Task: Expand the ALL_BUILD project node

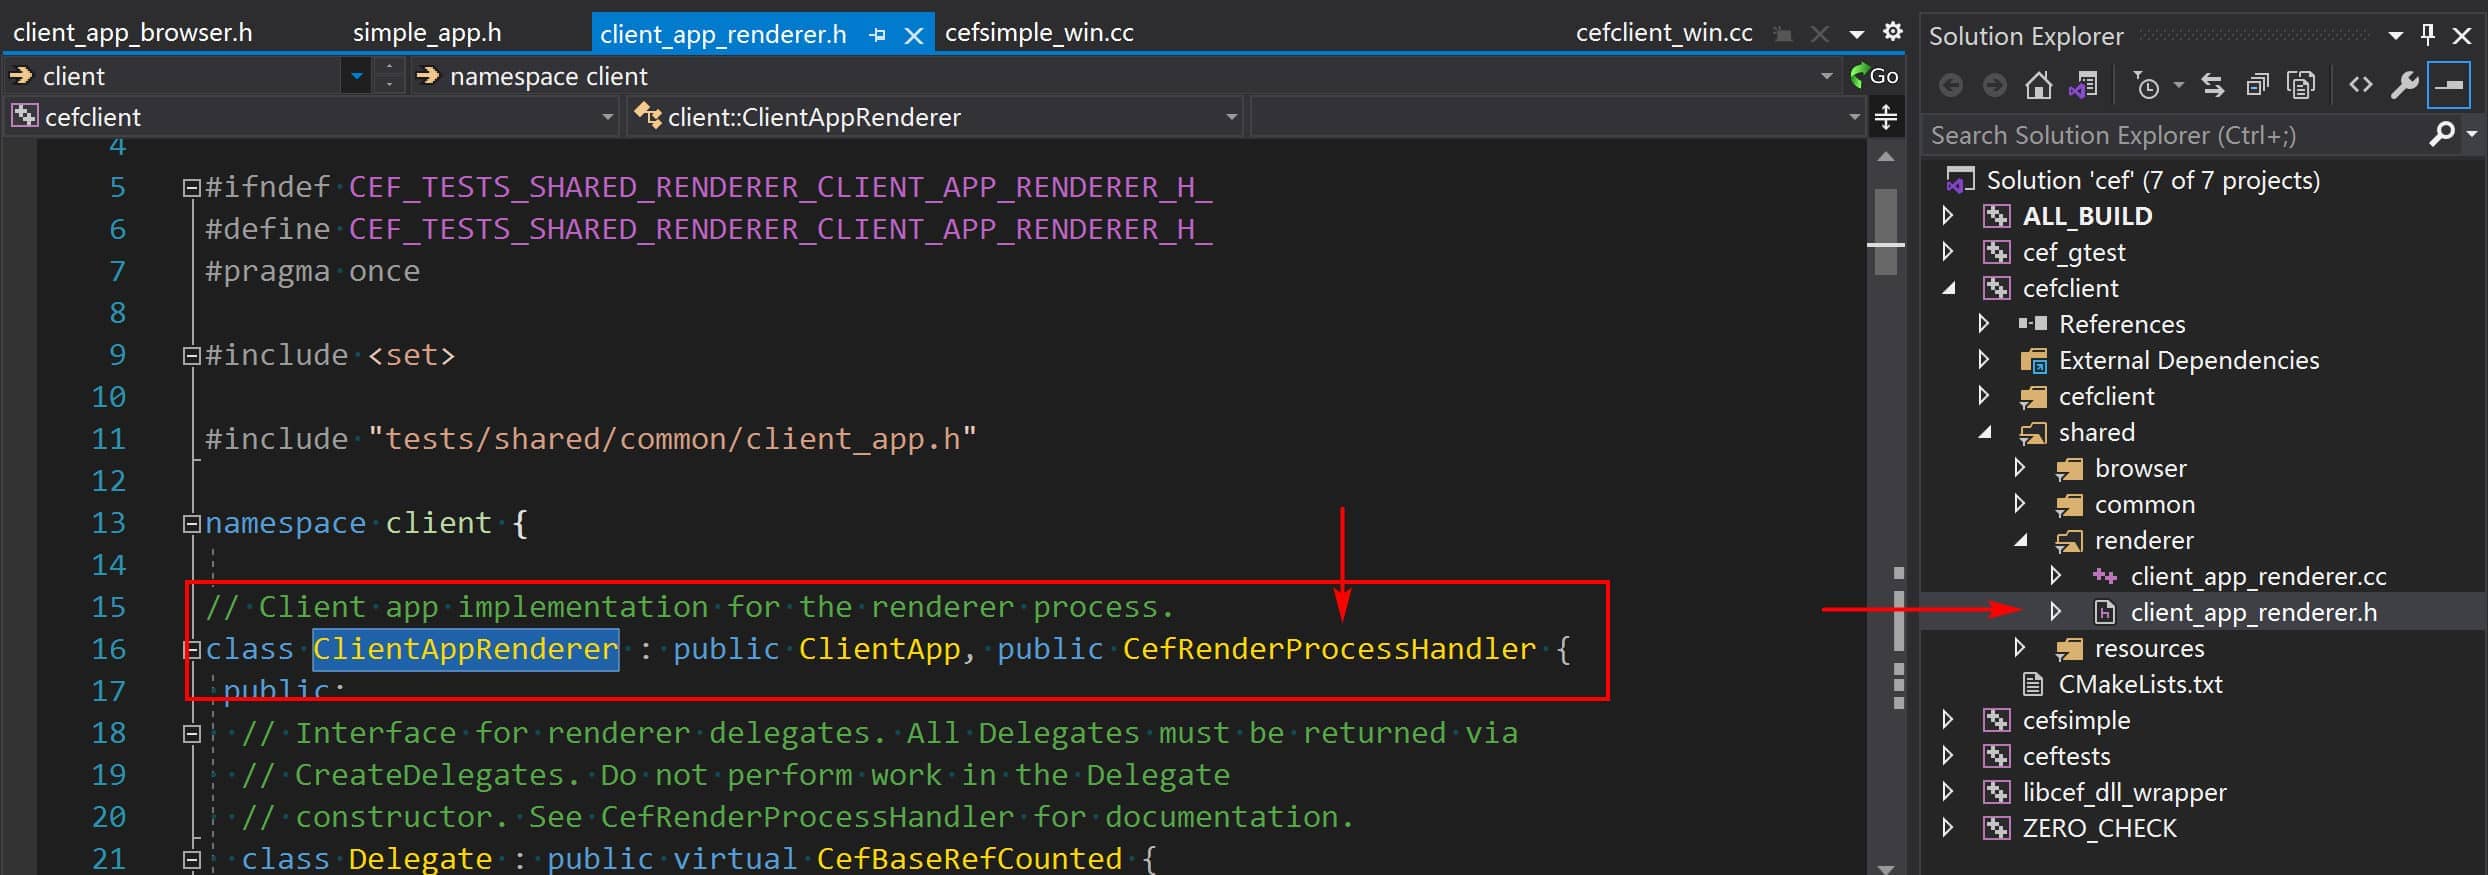Action: [x=1947, y=216]
